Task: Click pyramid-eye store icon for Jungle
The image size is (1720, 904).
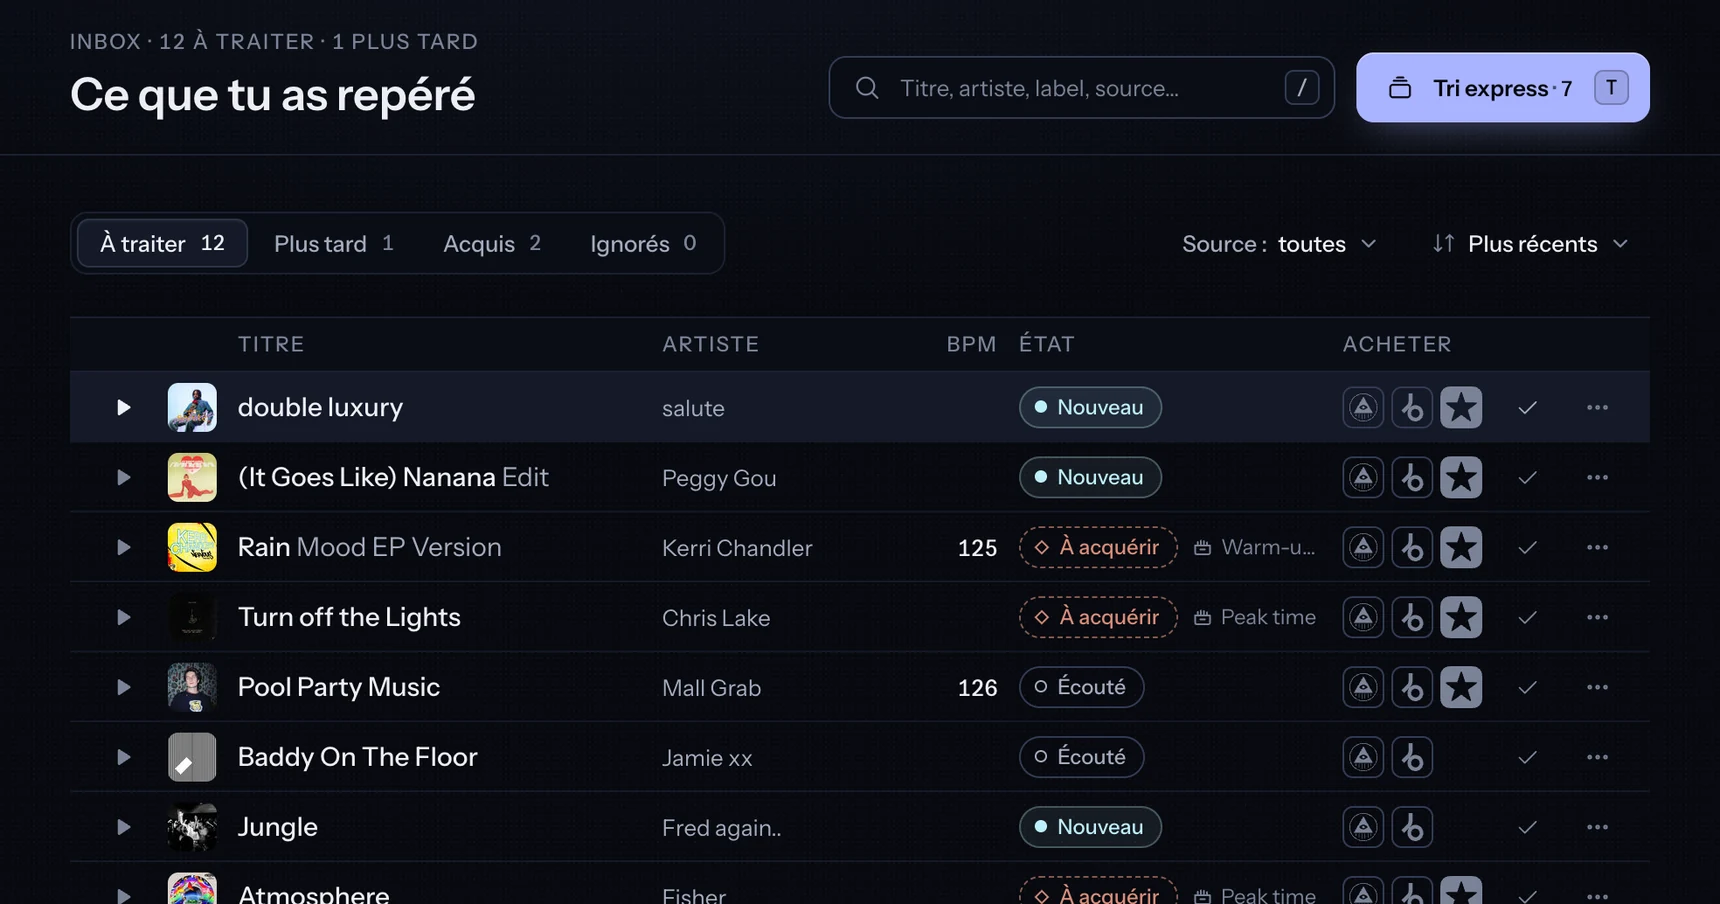Action: tap(1363, 827)
